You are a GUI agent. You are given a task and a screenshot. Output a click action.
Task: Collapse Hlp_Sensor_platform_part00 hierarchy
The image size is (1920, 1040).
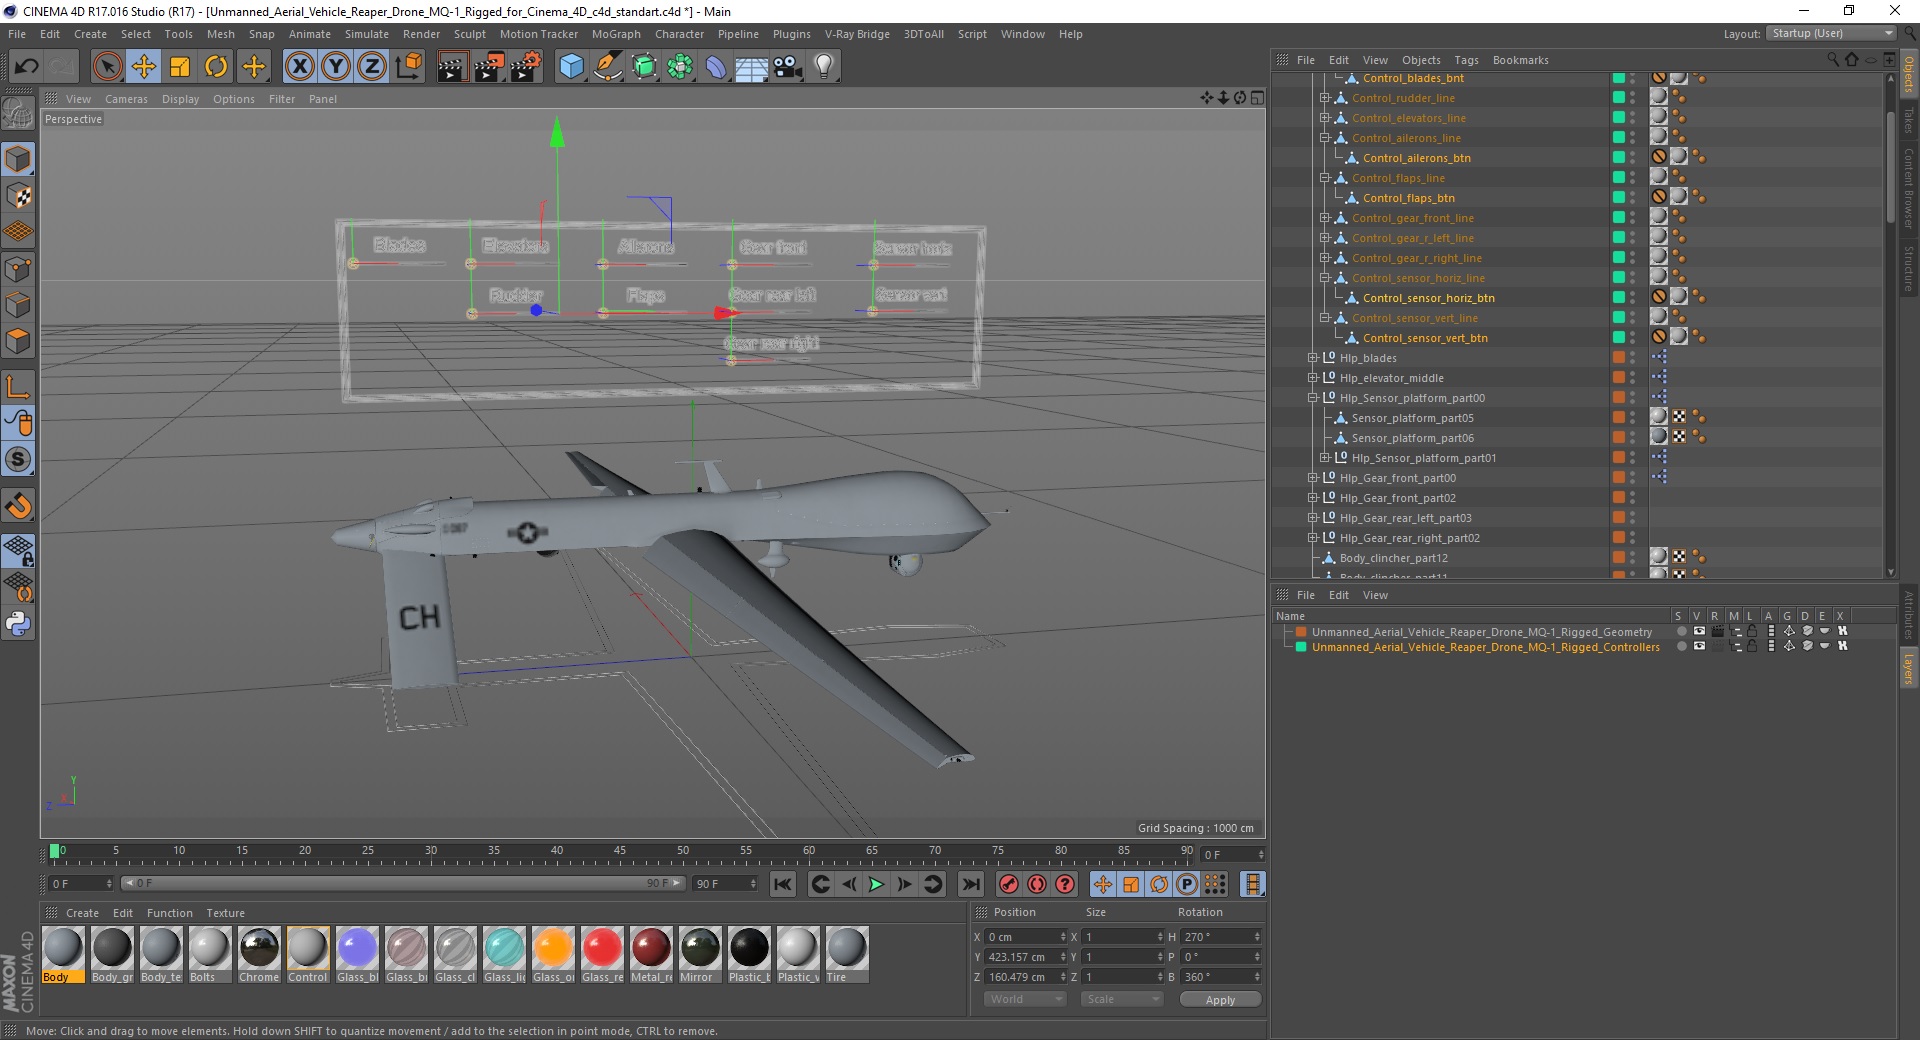(1312, 398)
